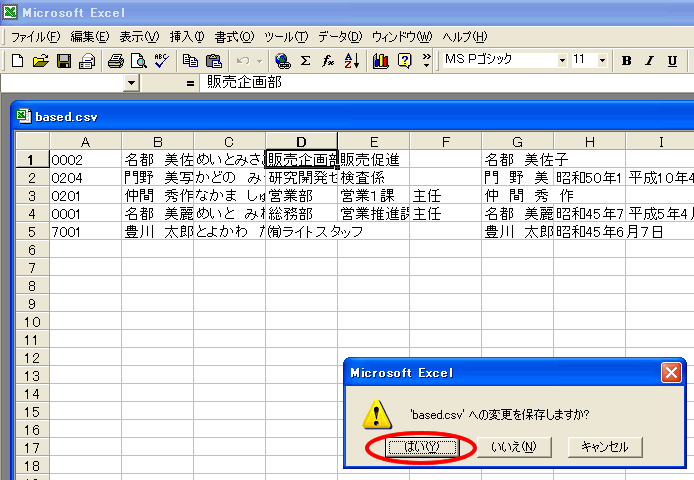Open the 編集(E) menu

90,37
